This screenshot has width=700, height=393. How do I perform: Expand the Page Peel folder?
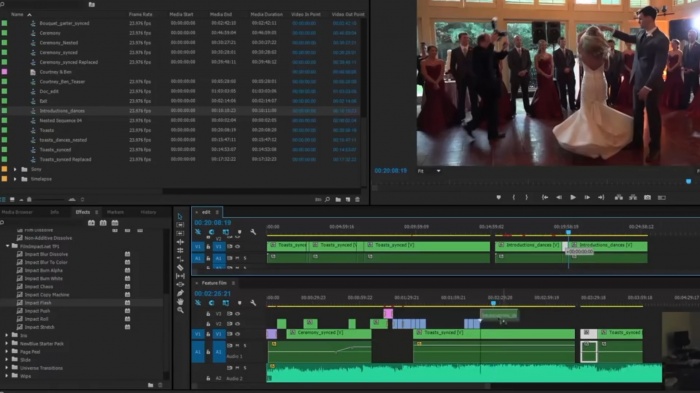(x=7, y=351)
